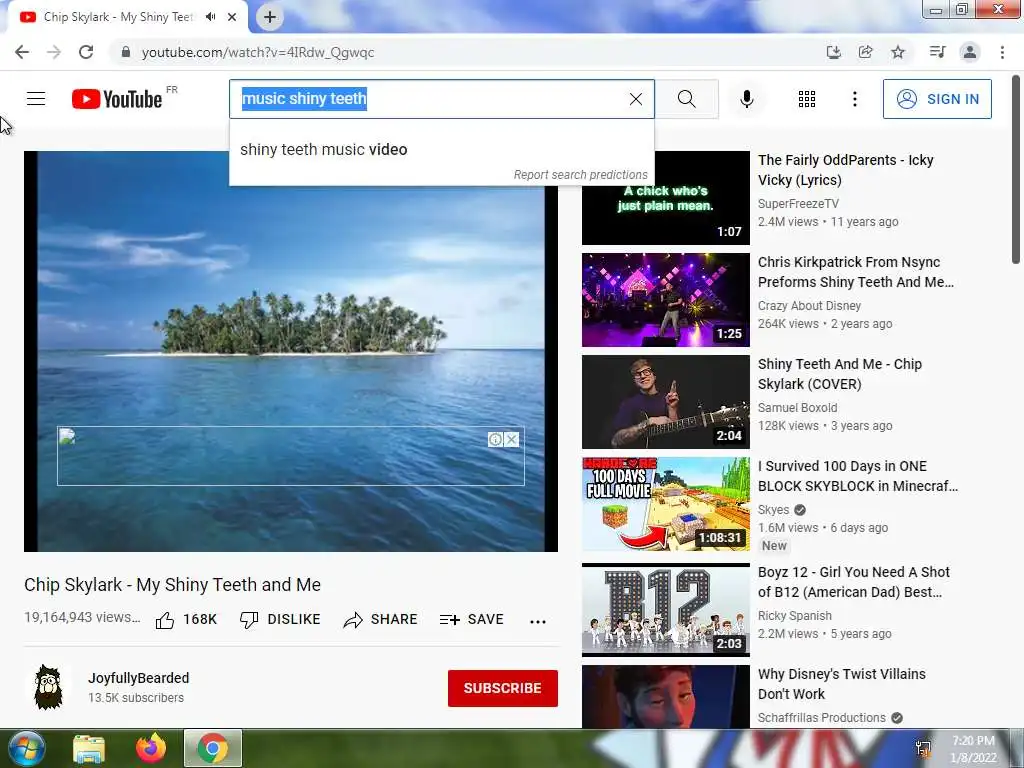Select the Chip Skylark browser tab
The width and height of the screenshot is (1024, 768).
[118, 17]
